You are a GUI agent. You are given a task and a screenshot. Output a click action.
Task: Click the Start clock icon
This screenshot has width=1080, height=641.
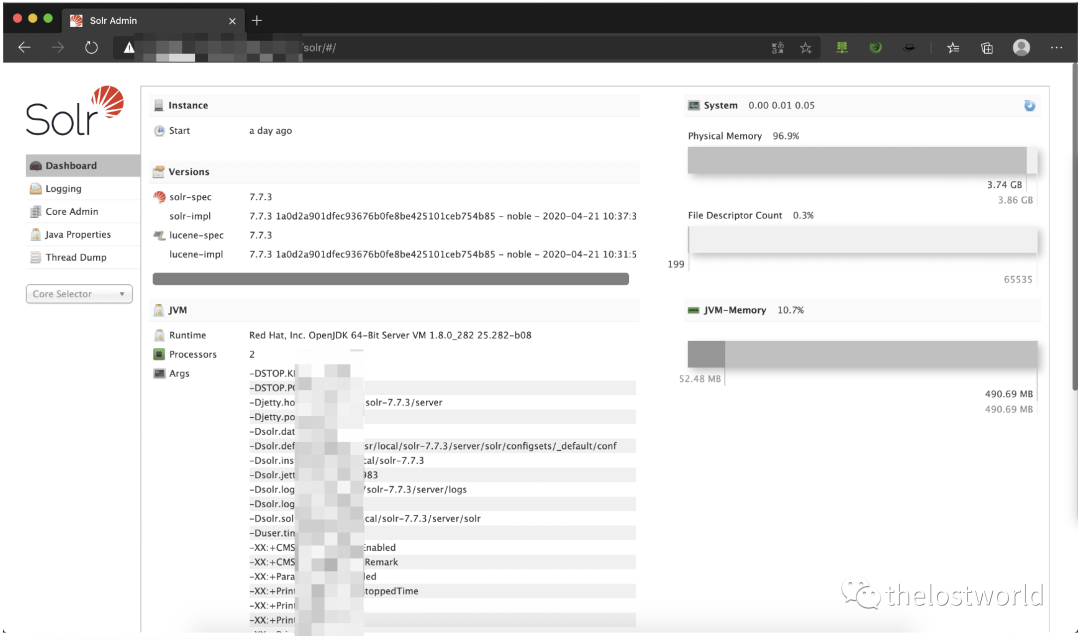[159, 131]
